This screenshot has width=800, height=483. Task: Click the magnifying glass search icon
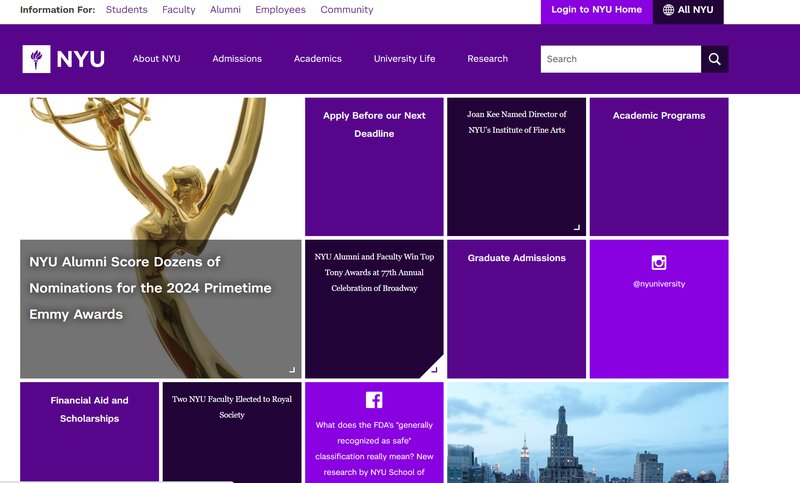coord(714,59)
